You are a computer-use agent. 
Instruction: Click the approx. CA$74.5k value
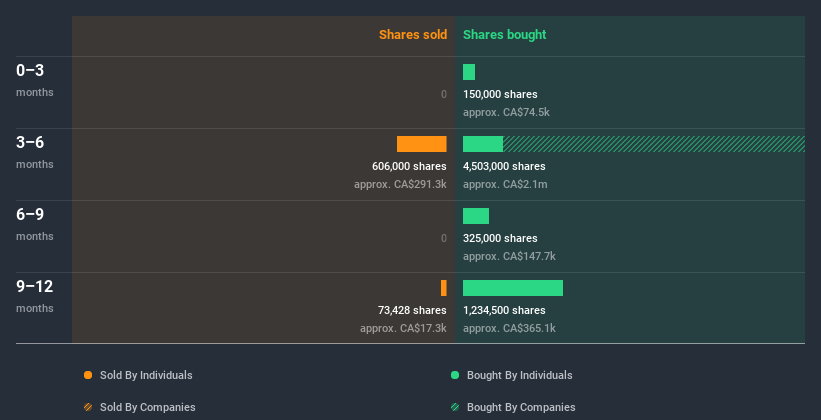(x=506, y=113)
